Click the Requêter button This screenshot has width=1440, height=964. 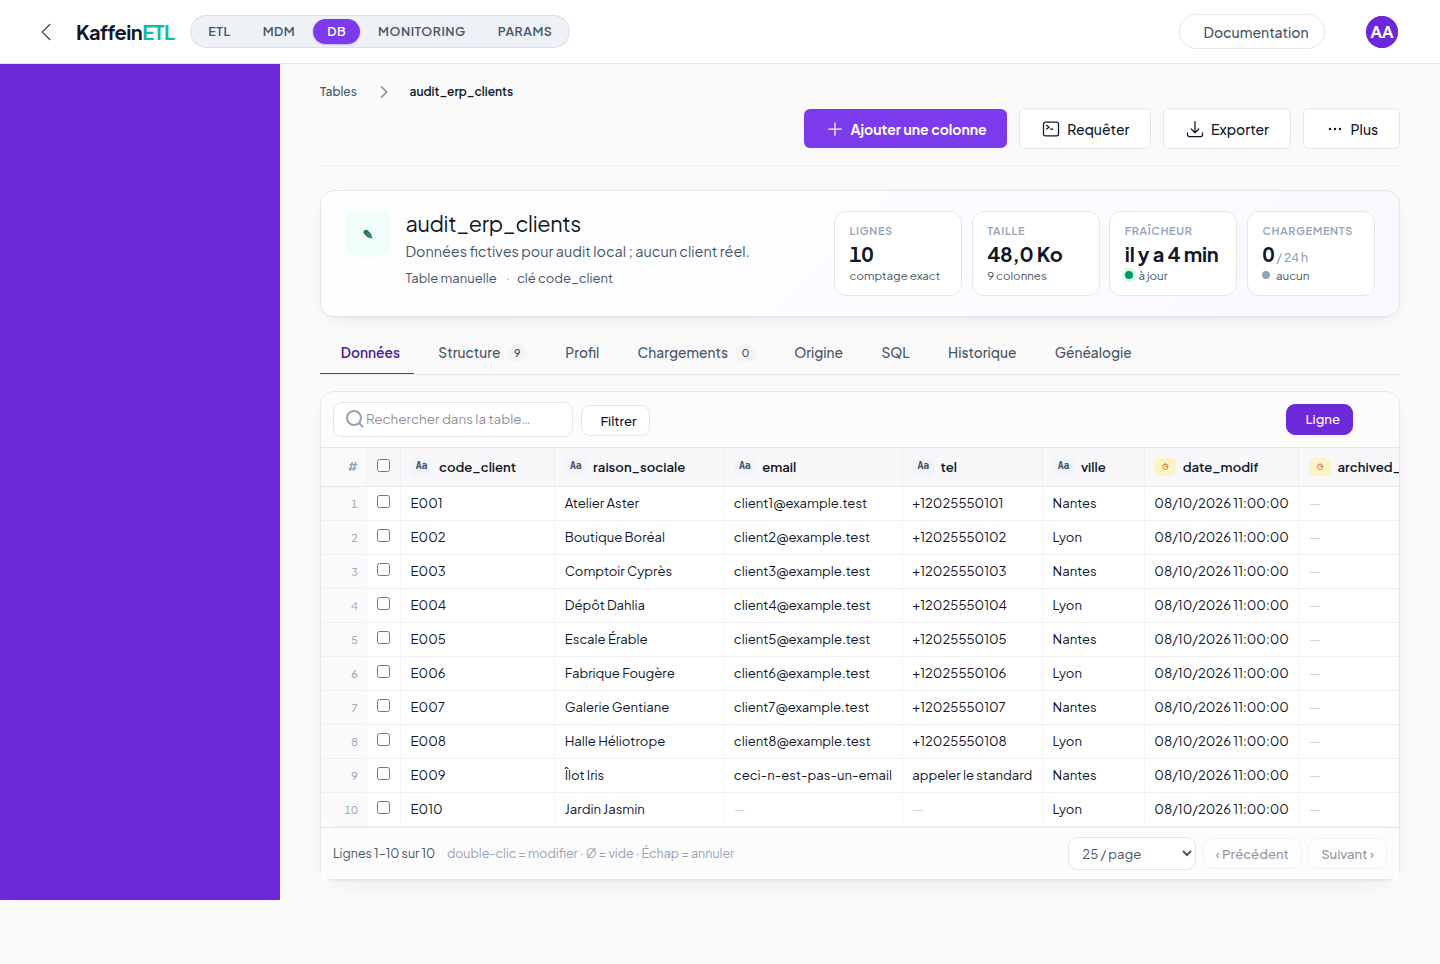click(1085, 129)
